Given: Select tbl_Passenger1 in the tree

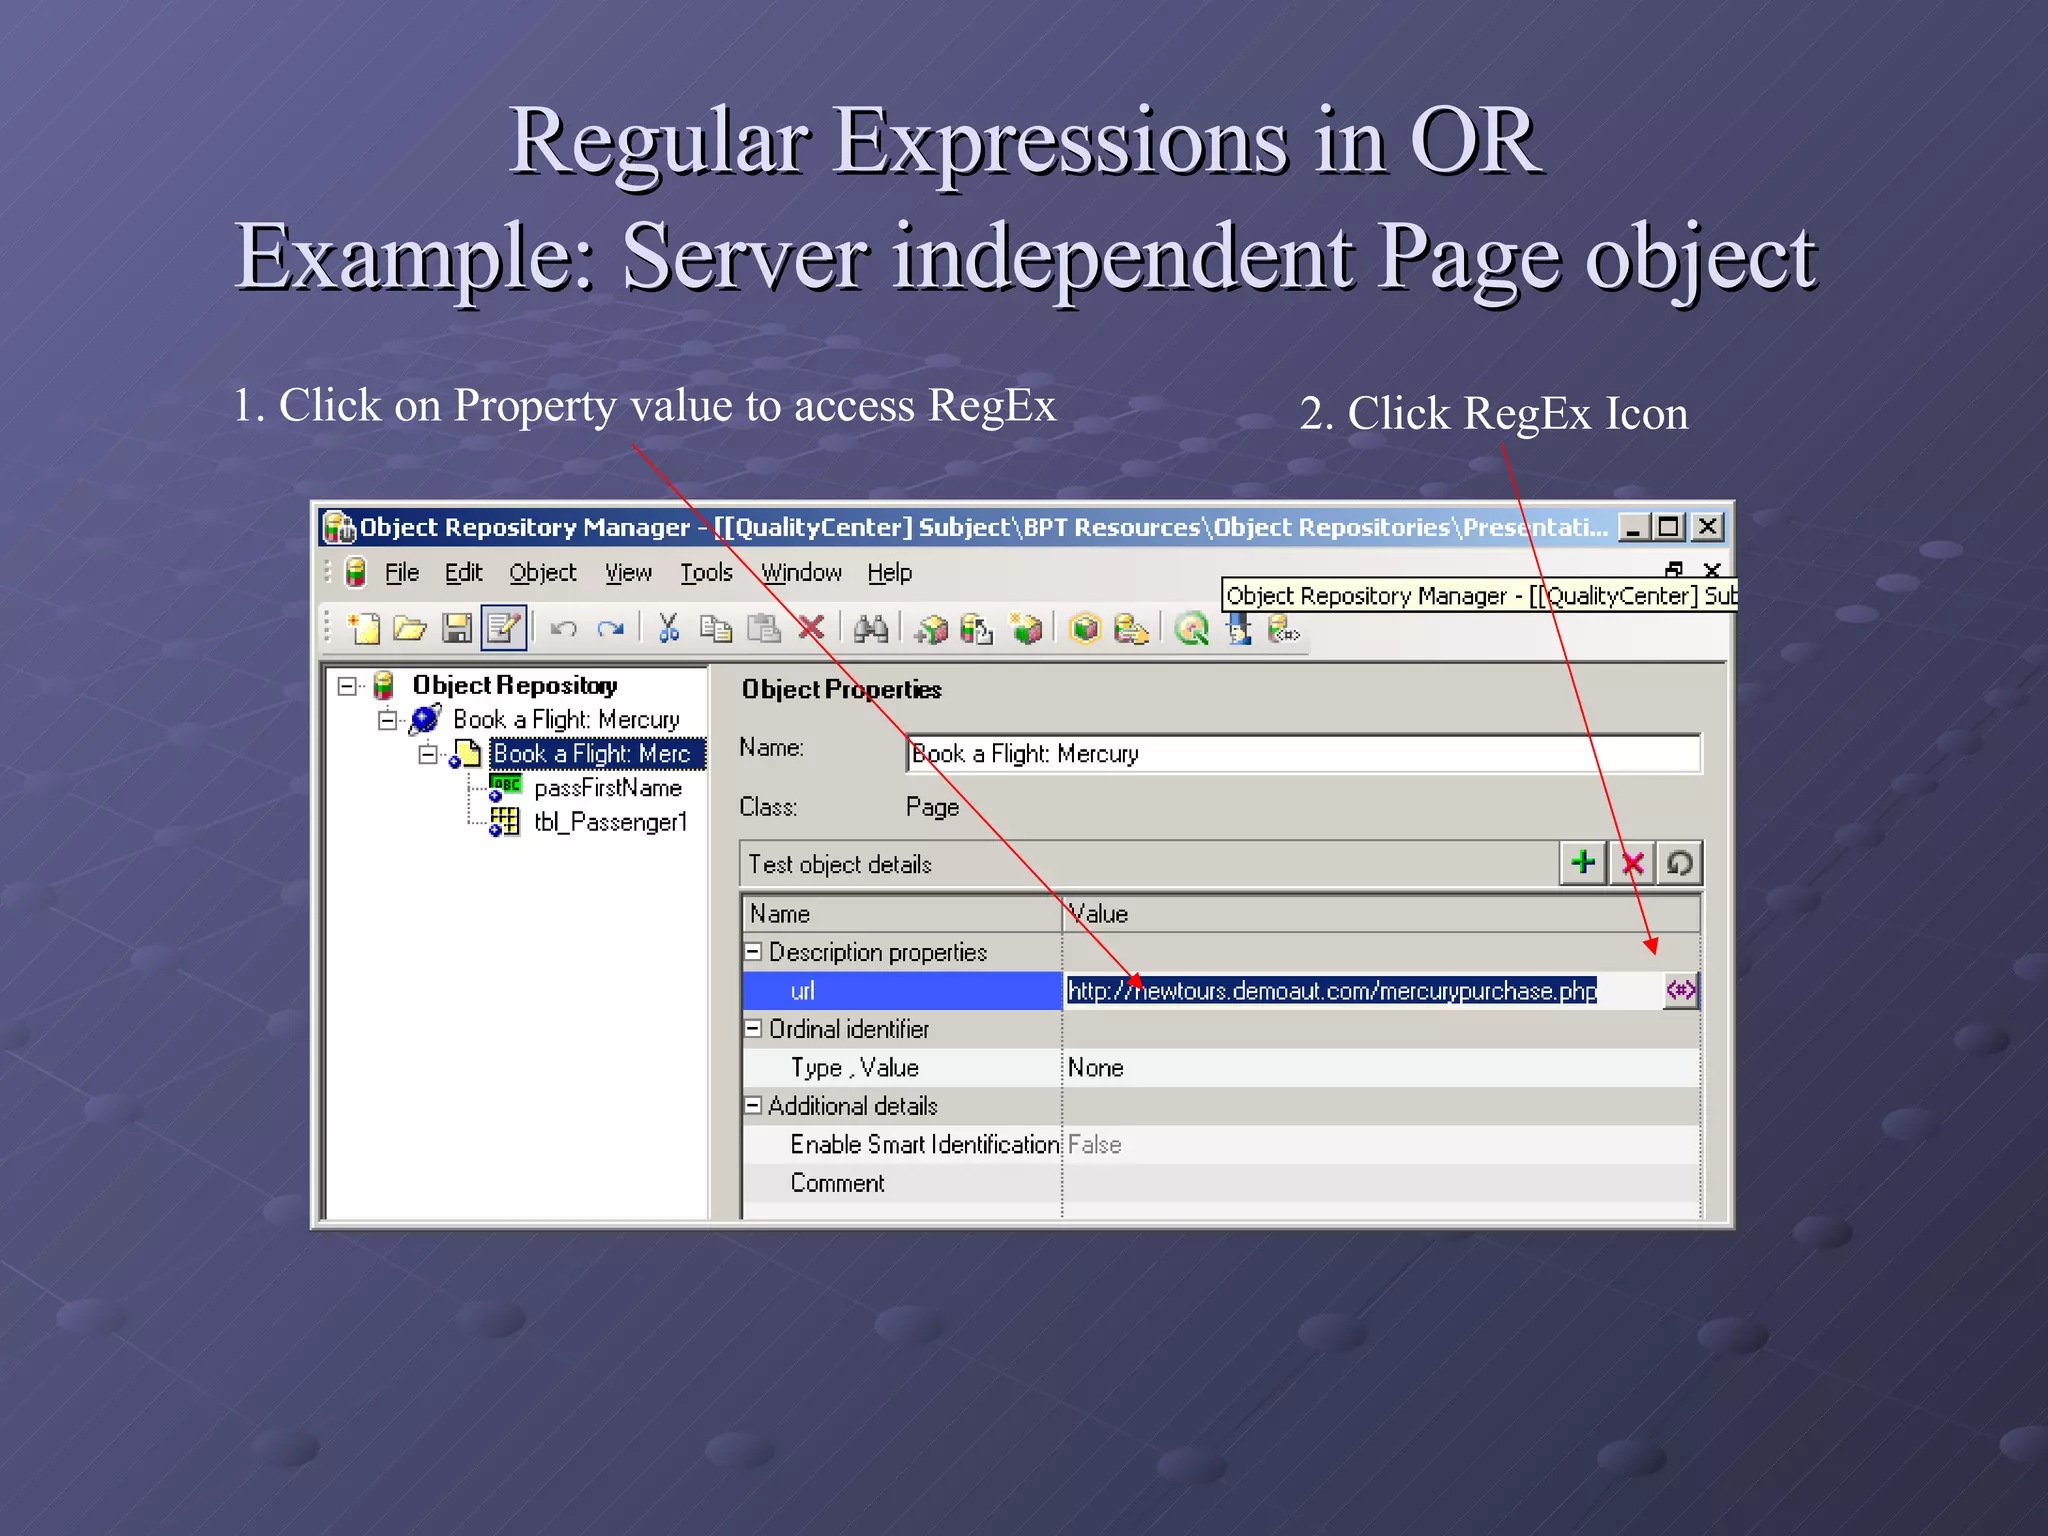Looking at the screenshot, I should [611, 822].
